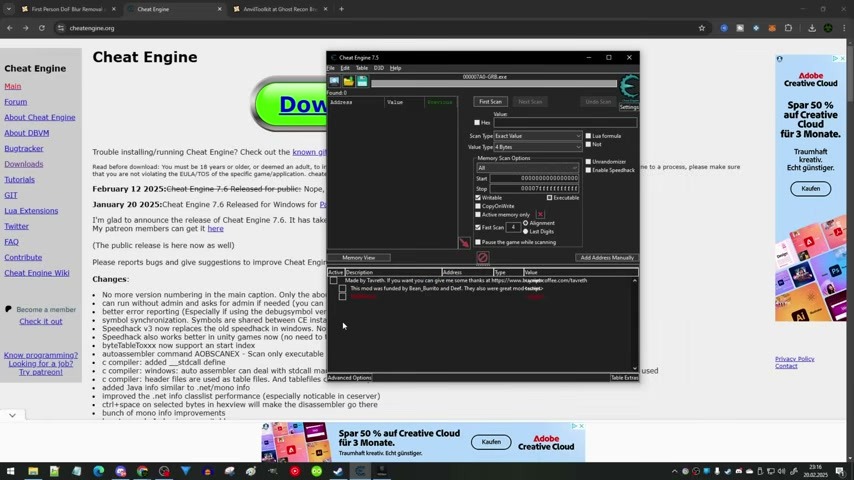
Task: Open Advanced Options
Action: 350,378
